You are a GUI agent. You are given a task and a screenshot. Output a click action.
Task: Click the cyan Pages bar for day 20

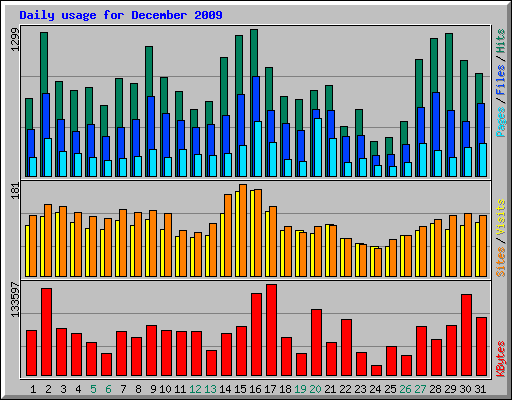coord(318,147)
